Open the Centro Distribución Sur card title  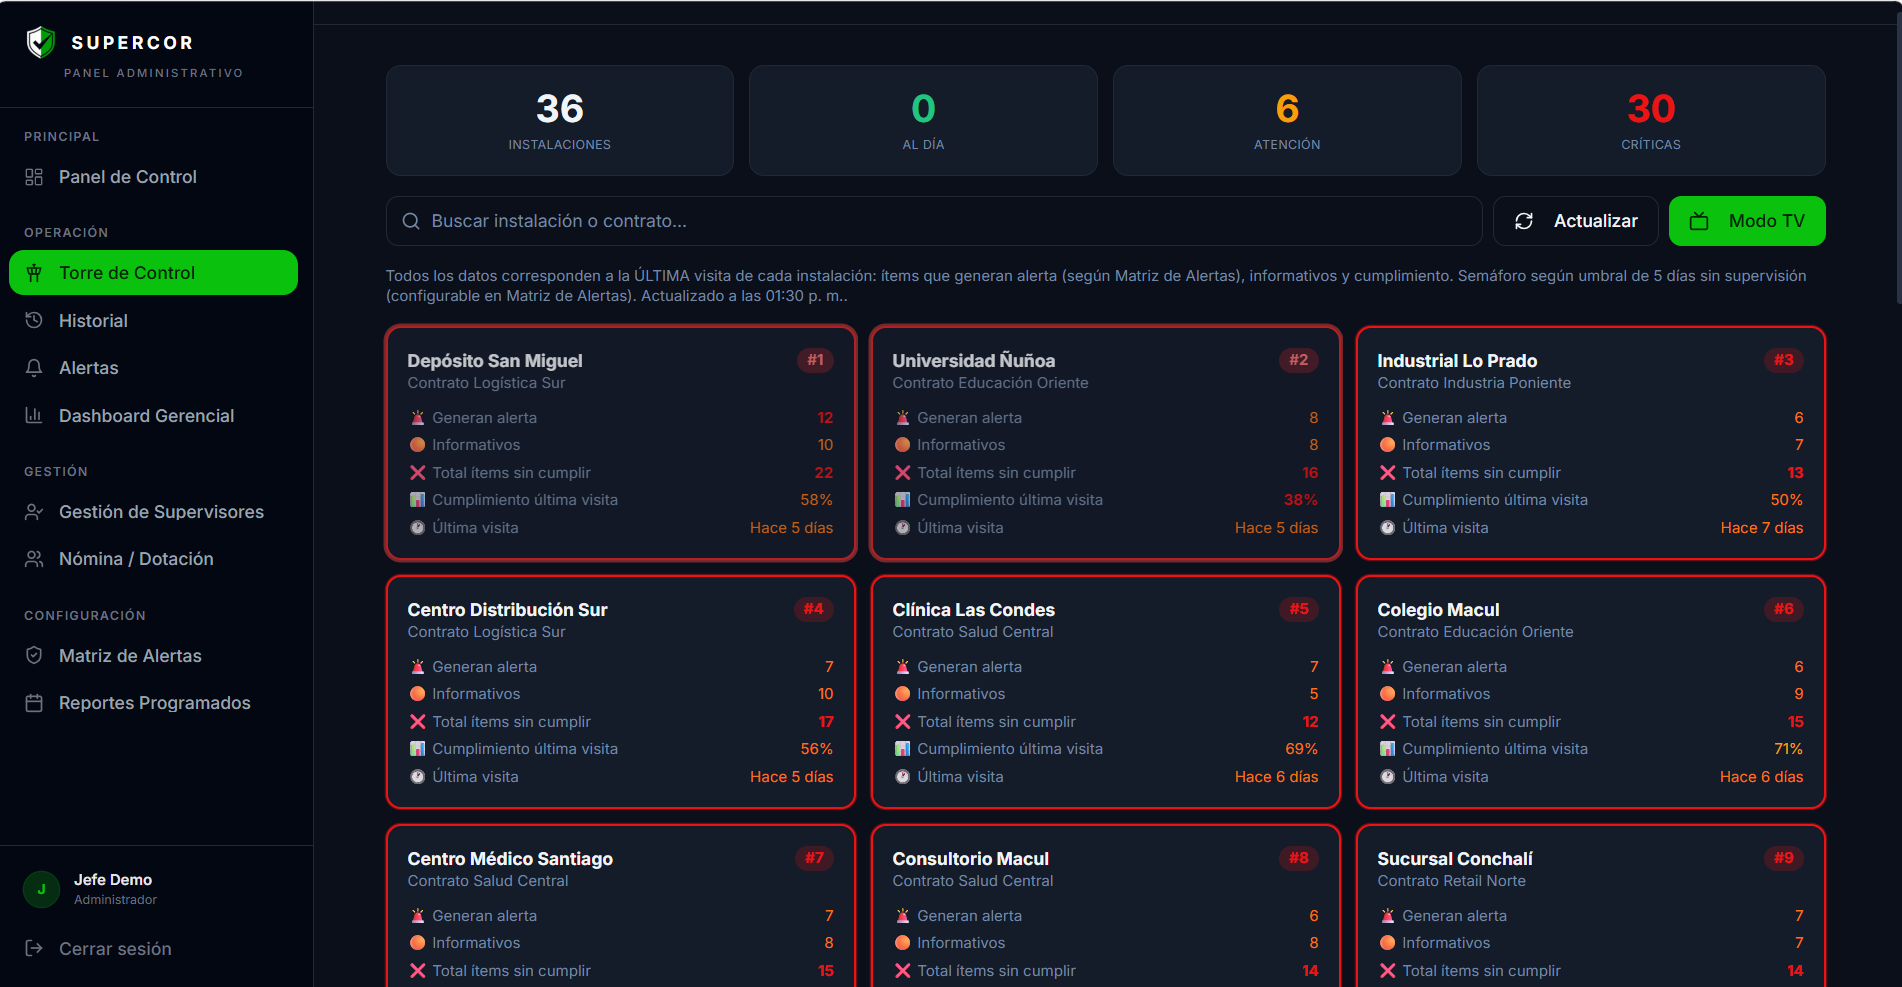[x=508, y=610]
